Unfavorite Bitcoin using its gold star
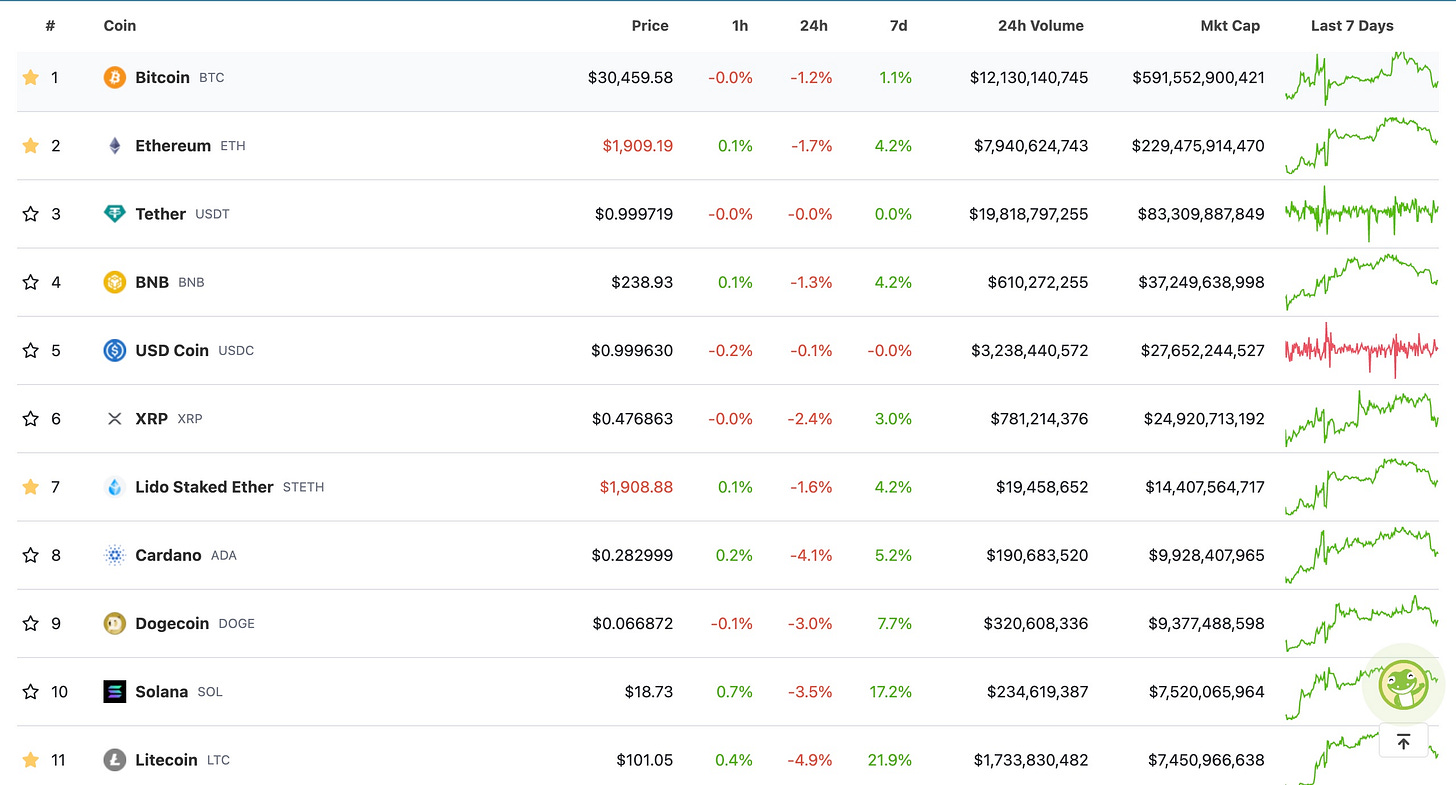The image size is (1456, 785). click(31, 77)
